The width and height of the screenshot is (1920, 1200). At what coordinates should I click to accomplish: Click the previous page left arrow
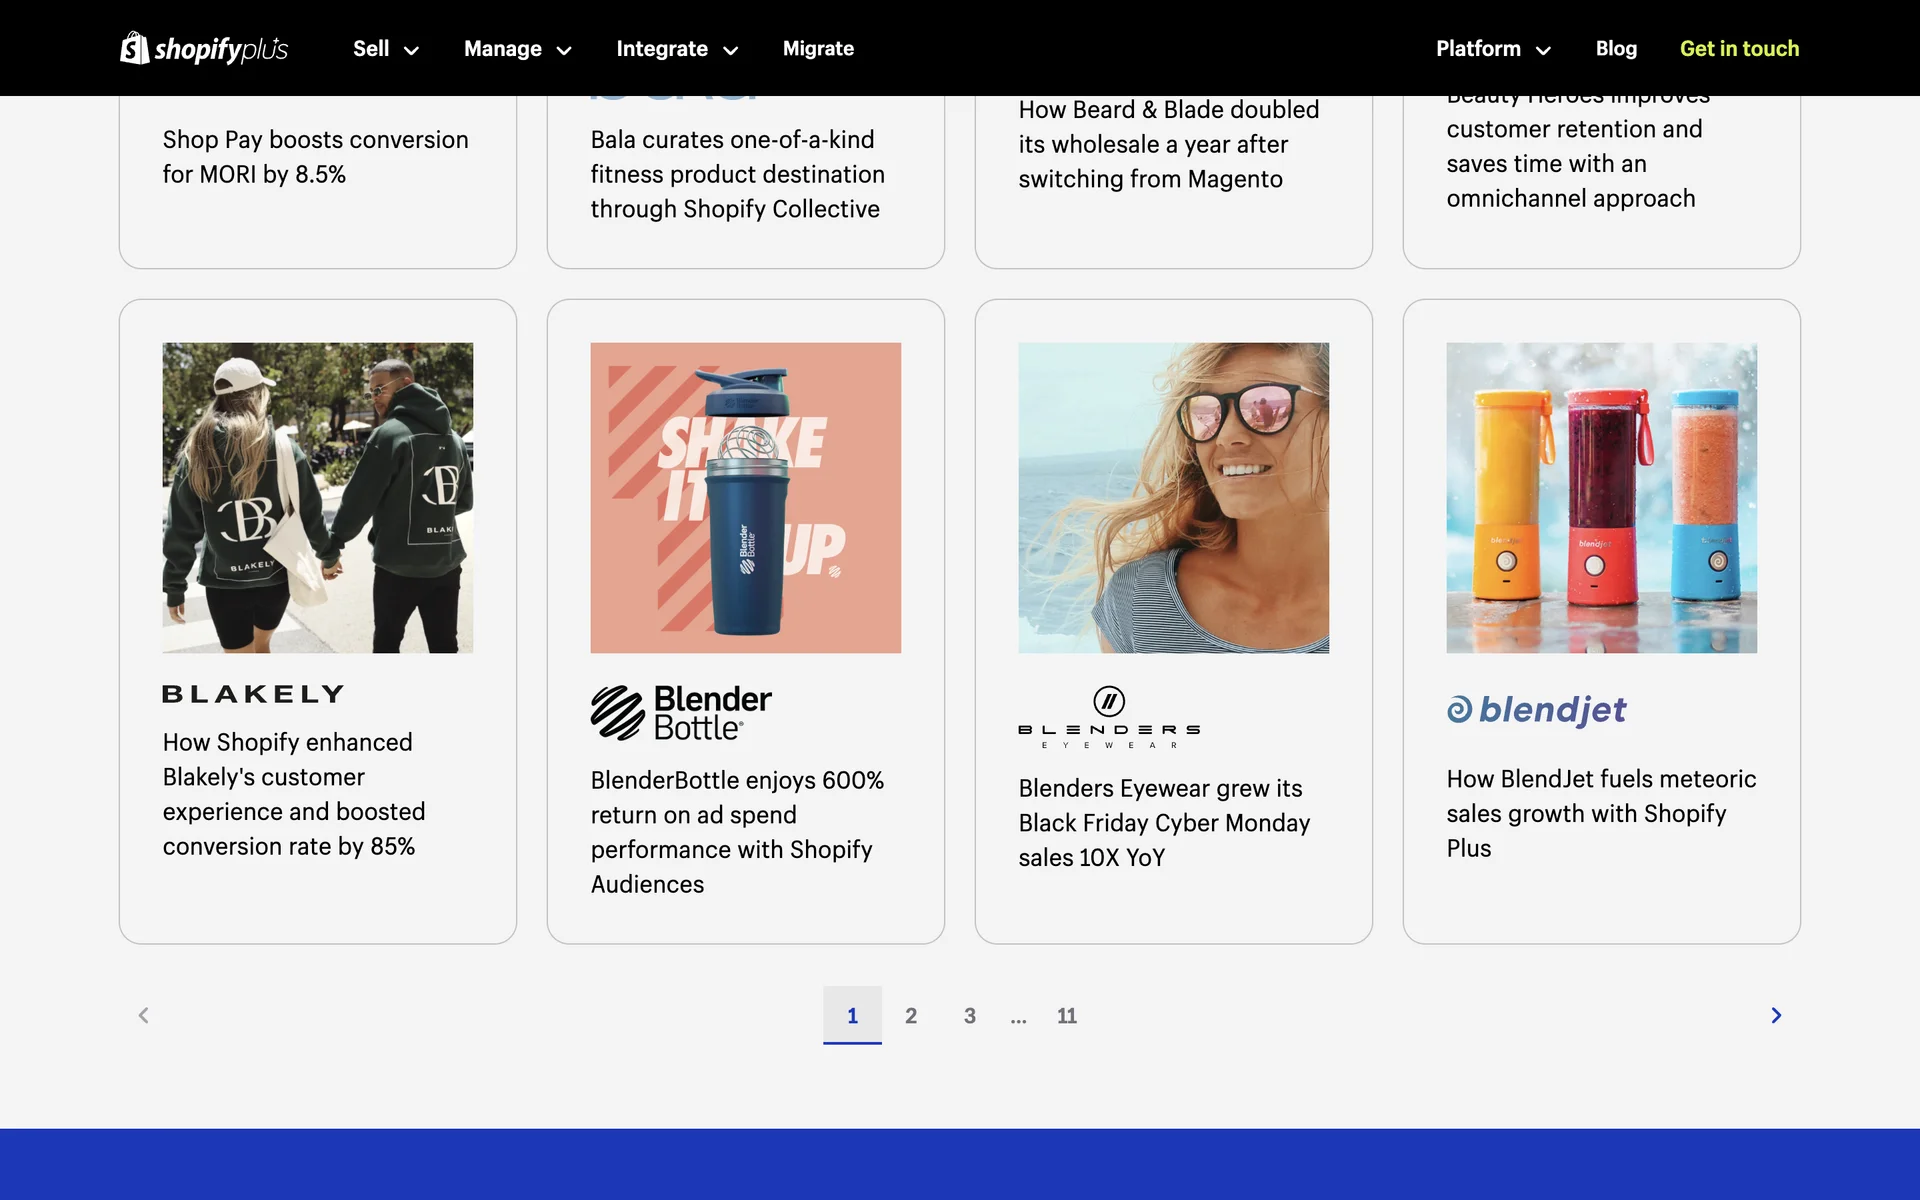point(144,1015)
